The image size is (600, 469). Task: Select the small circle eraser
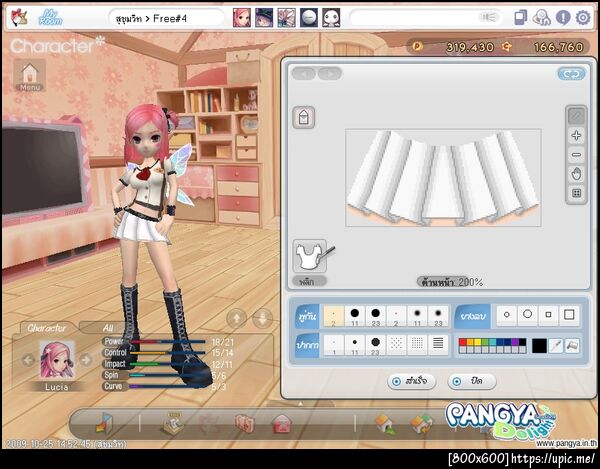coord(507,315)
